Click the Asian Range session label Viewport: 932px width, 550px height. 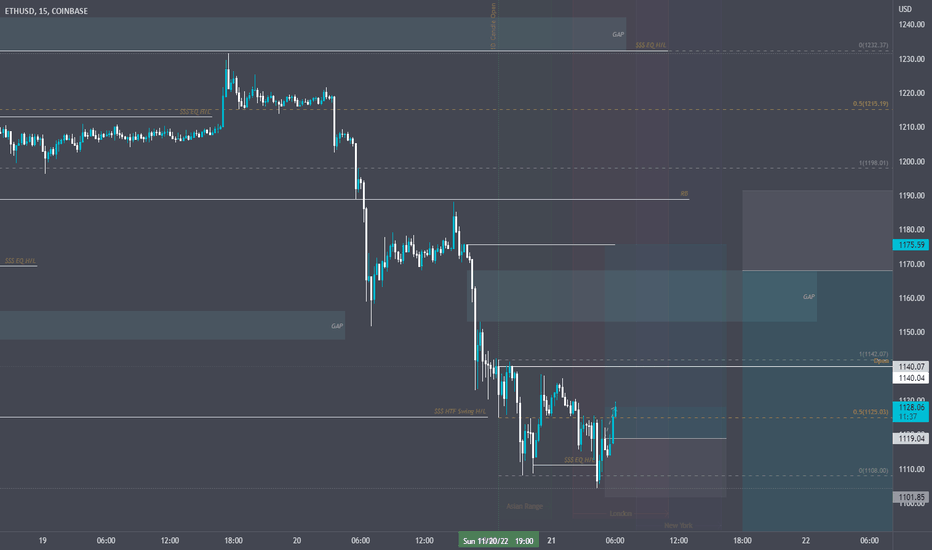(x=524, y=507)
